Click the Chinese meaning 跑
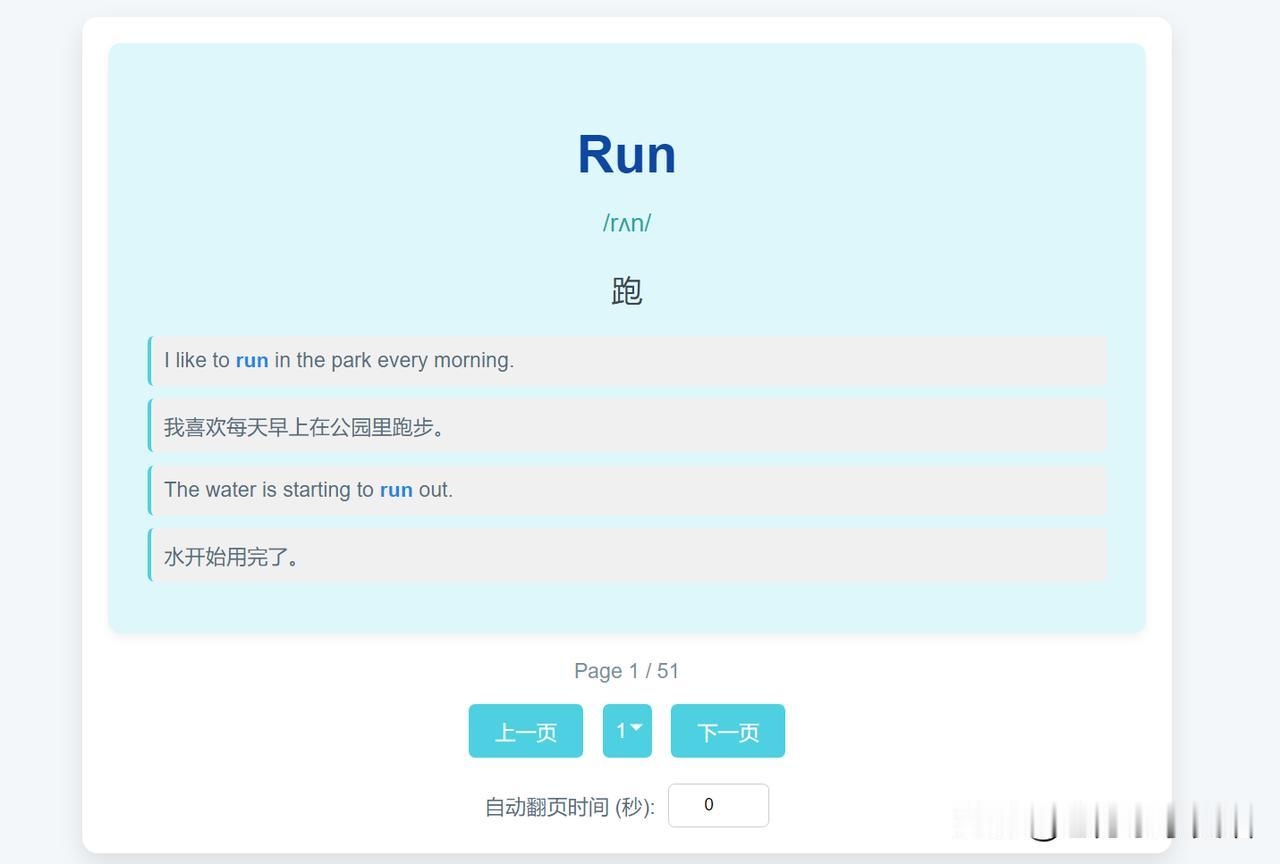 pos(627,291)
